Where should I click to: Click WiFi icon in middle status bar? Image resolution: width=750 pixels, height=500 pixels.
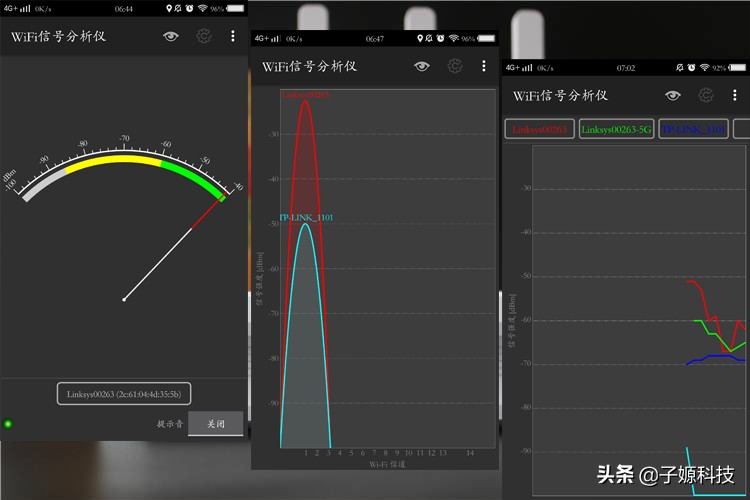point(454,38)
